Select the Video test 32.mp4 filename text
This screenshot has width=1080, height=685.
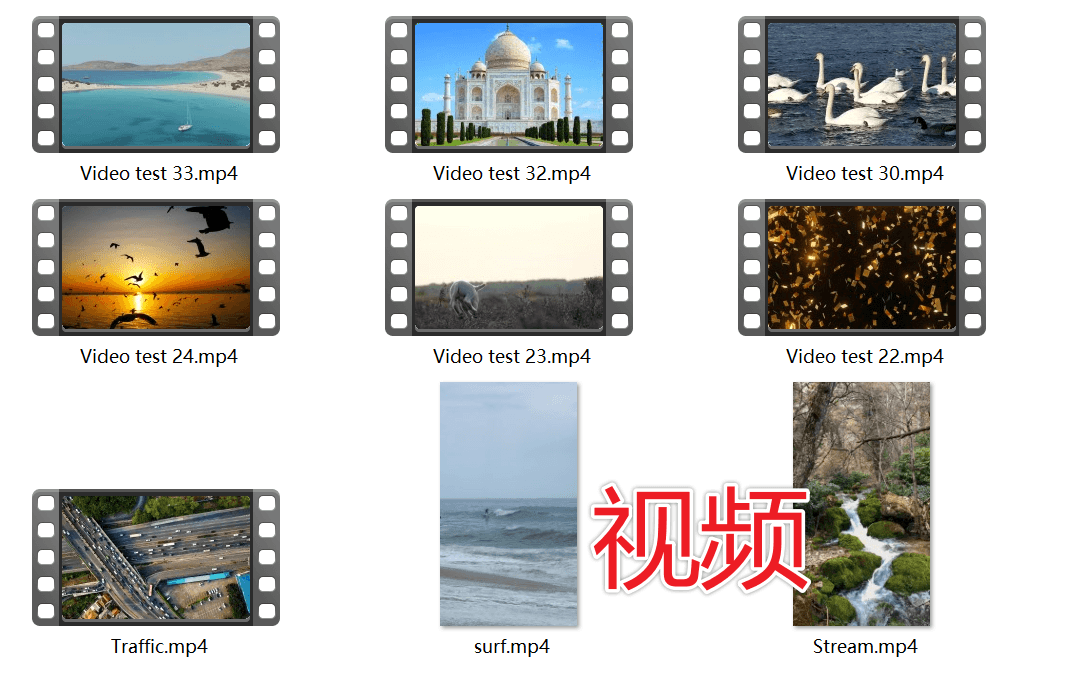[x=510, y=173]
